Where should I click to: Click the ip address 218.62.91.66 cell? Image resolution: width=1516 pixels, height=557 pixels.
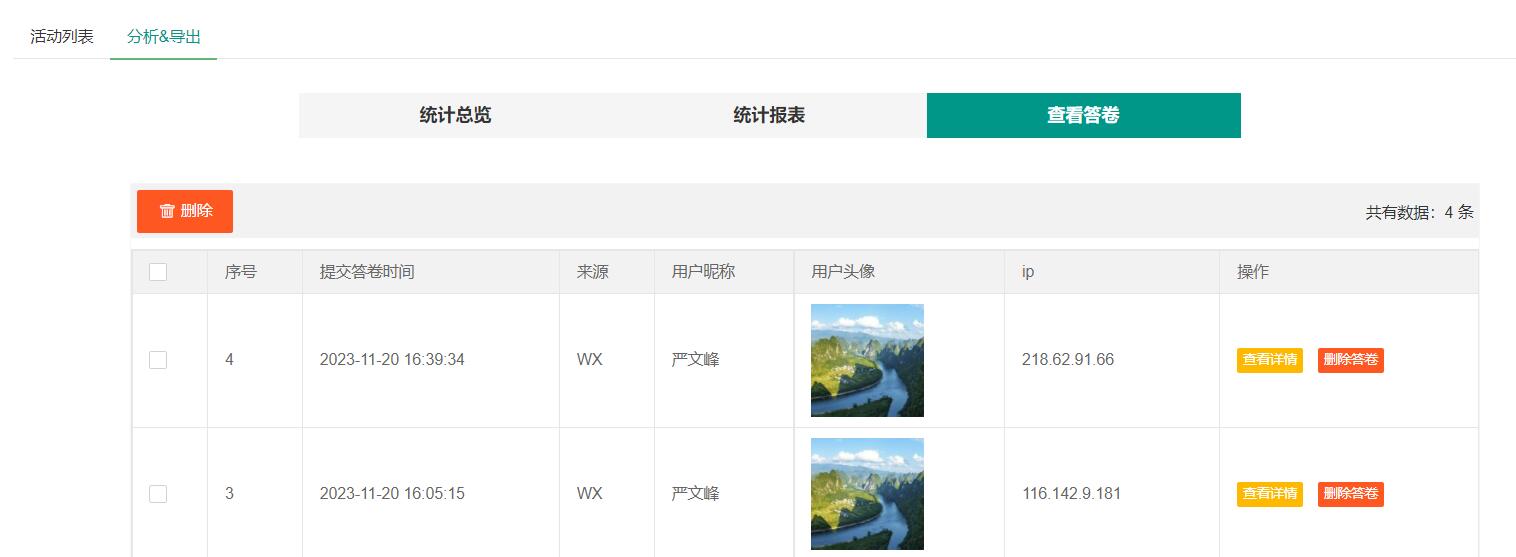coord(1067,360)
